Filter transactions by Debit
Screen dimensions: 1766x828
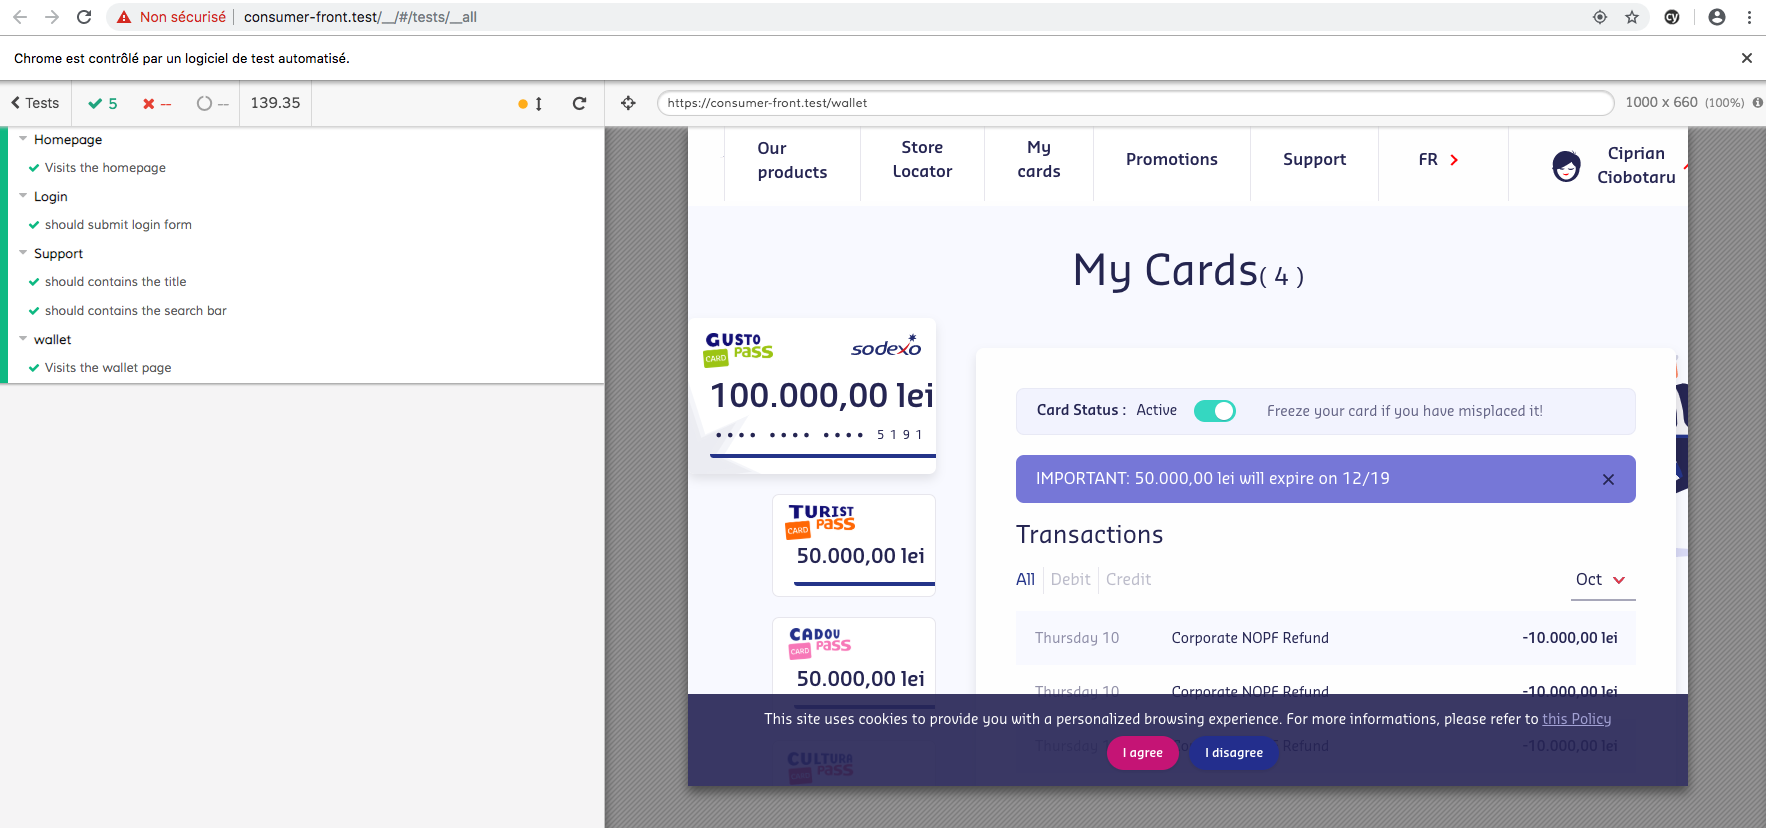pos(1070,579)
